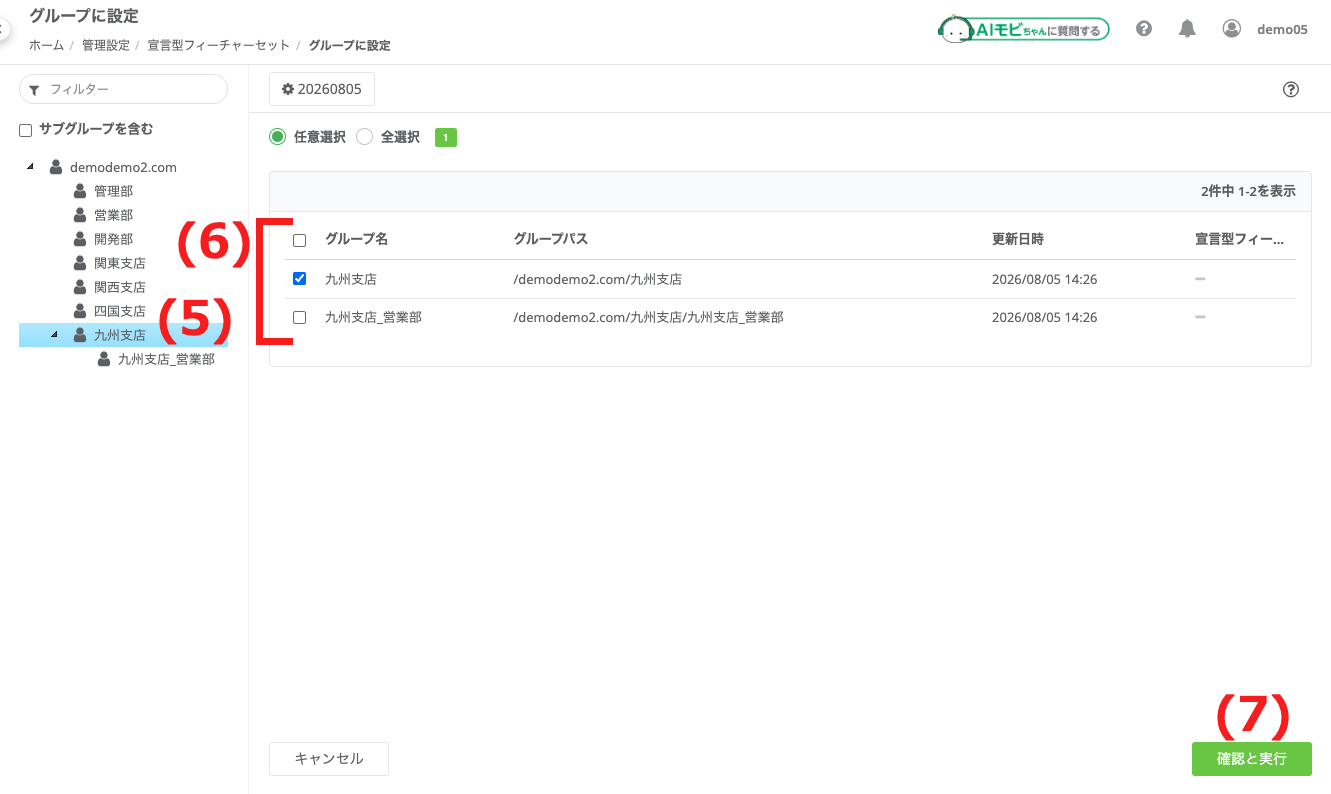
Task: Click the 九州支店_営業部 group name cell
Action: point(373,317)
